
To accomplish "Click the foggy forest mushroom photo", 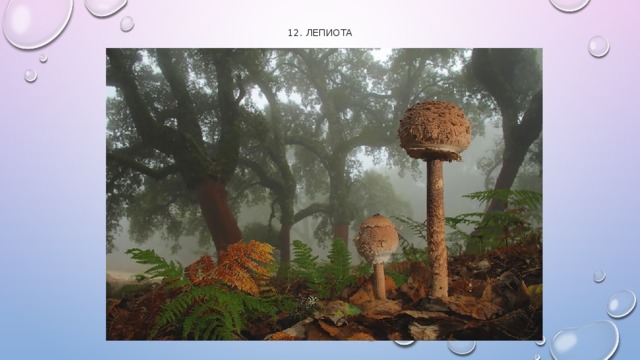I will (x=324, y=194).
